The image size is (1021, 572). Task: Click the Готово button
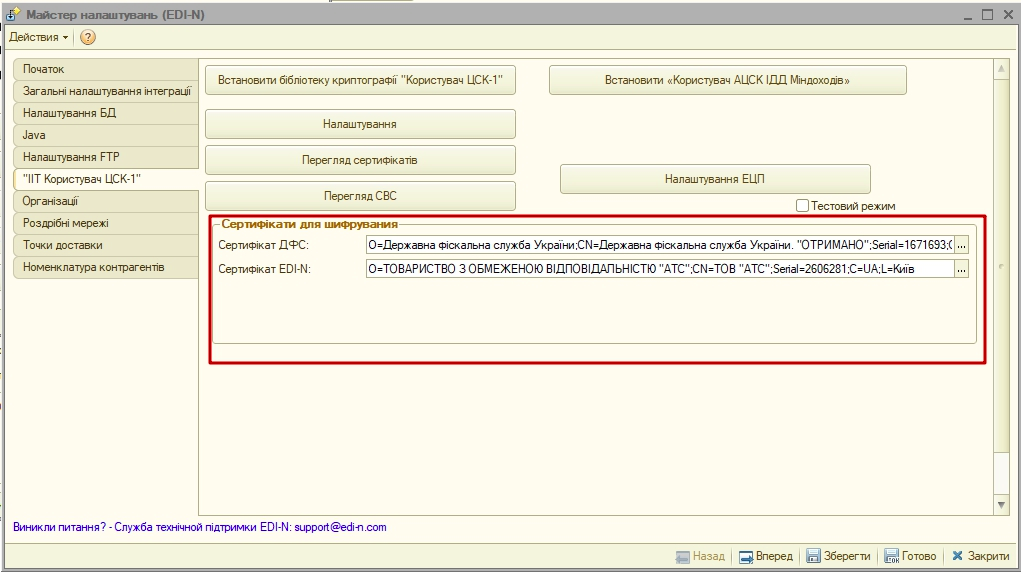910,556
